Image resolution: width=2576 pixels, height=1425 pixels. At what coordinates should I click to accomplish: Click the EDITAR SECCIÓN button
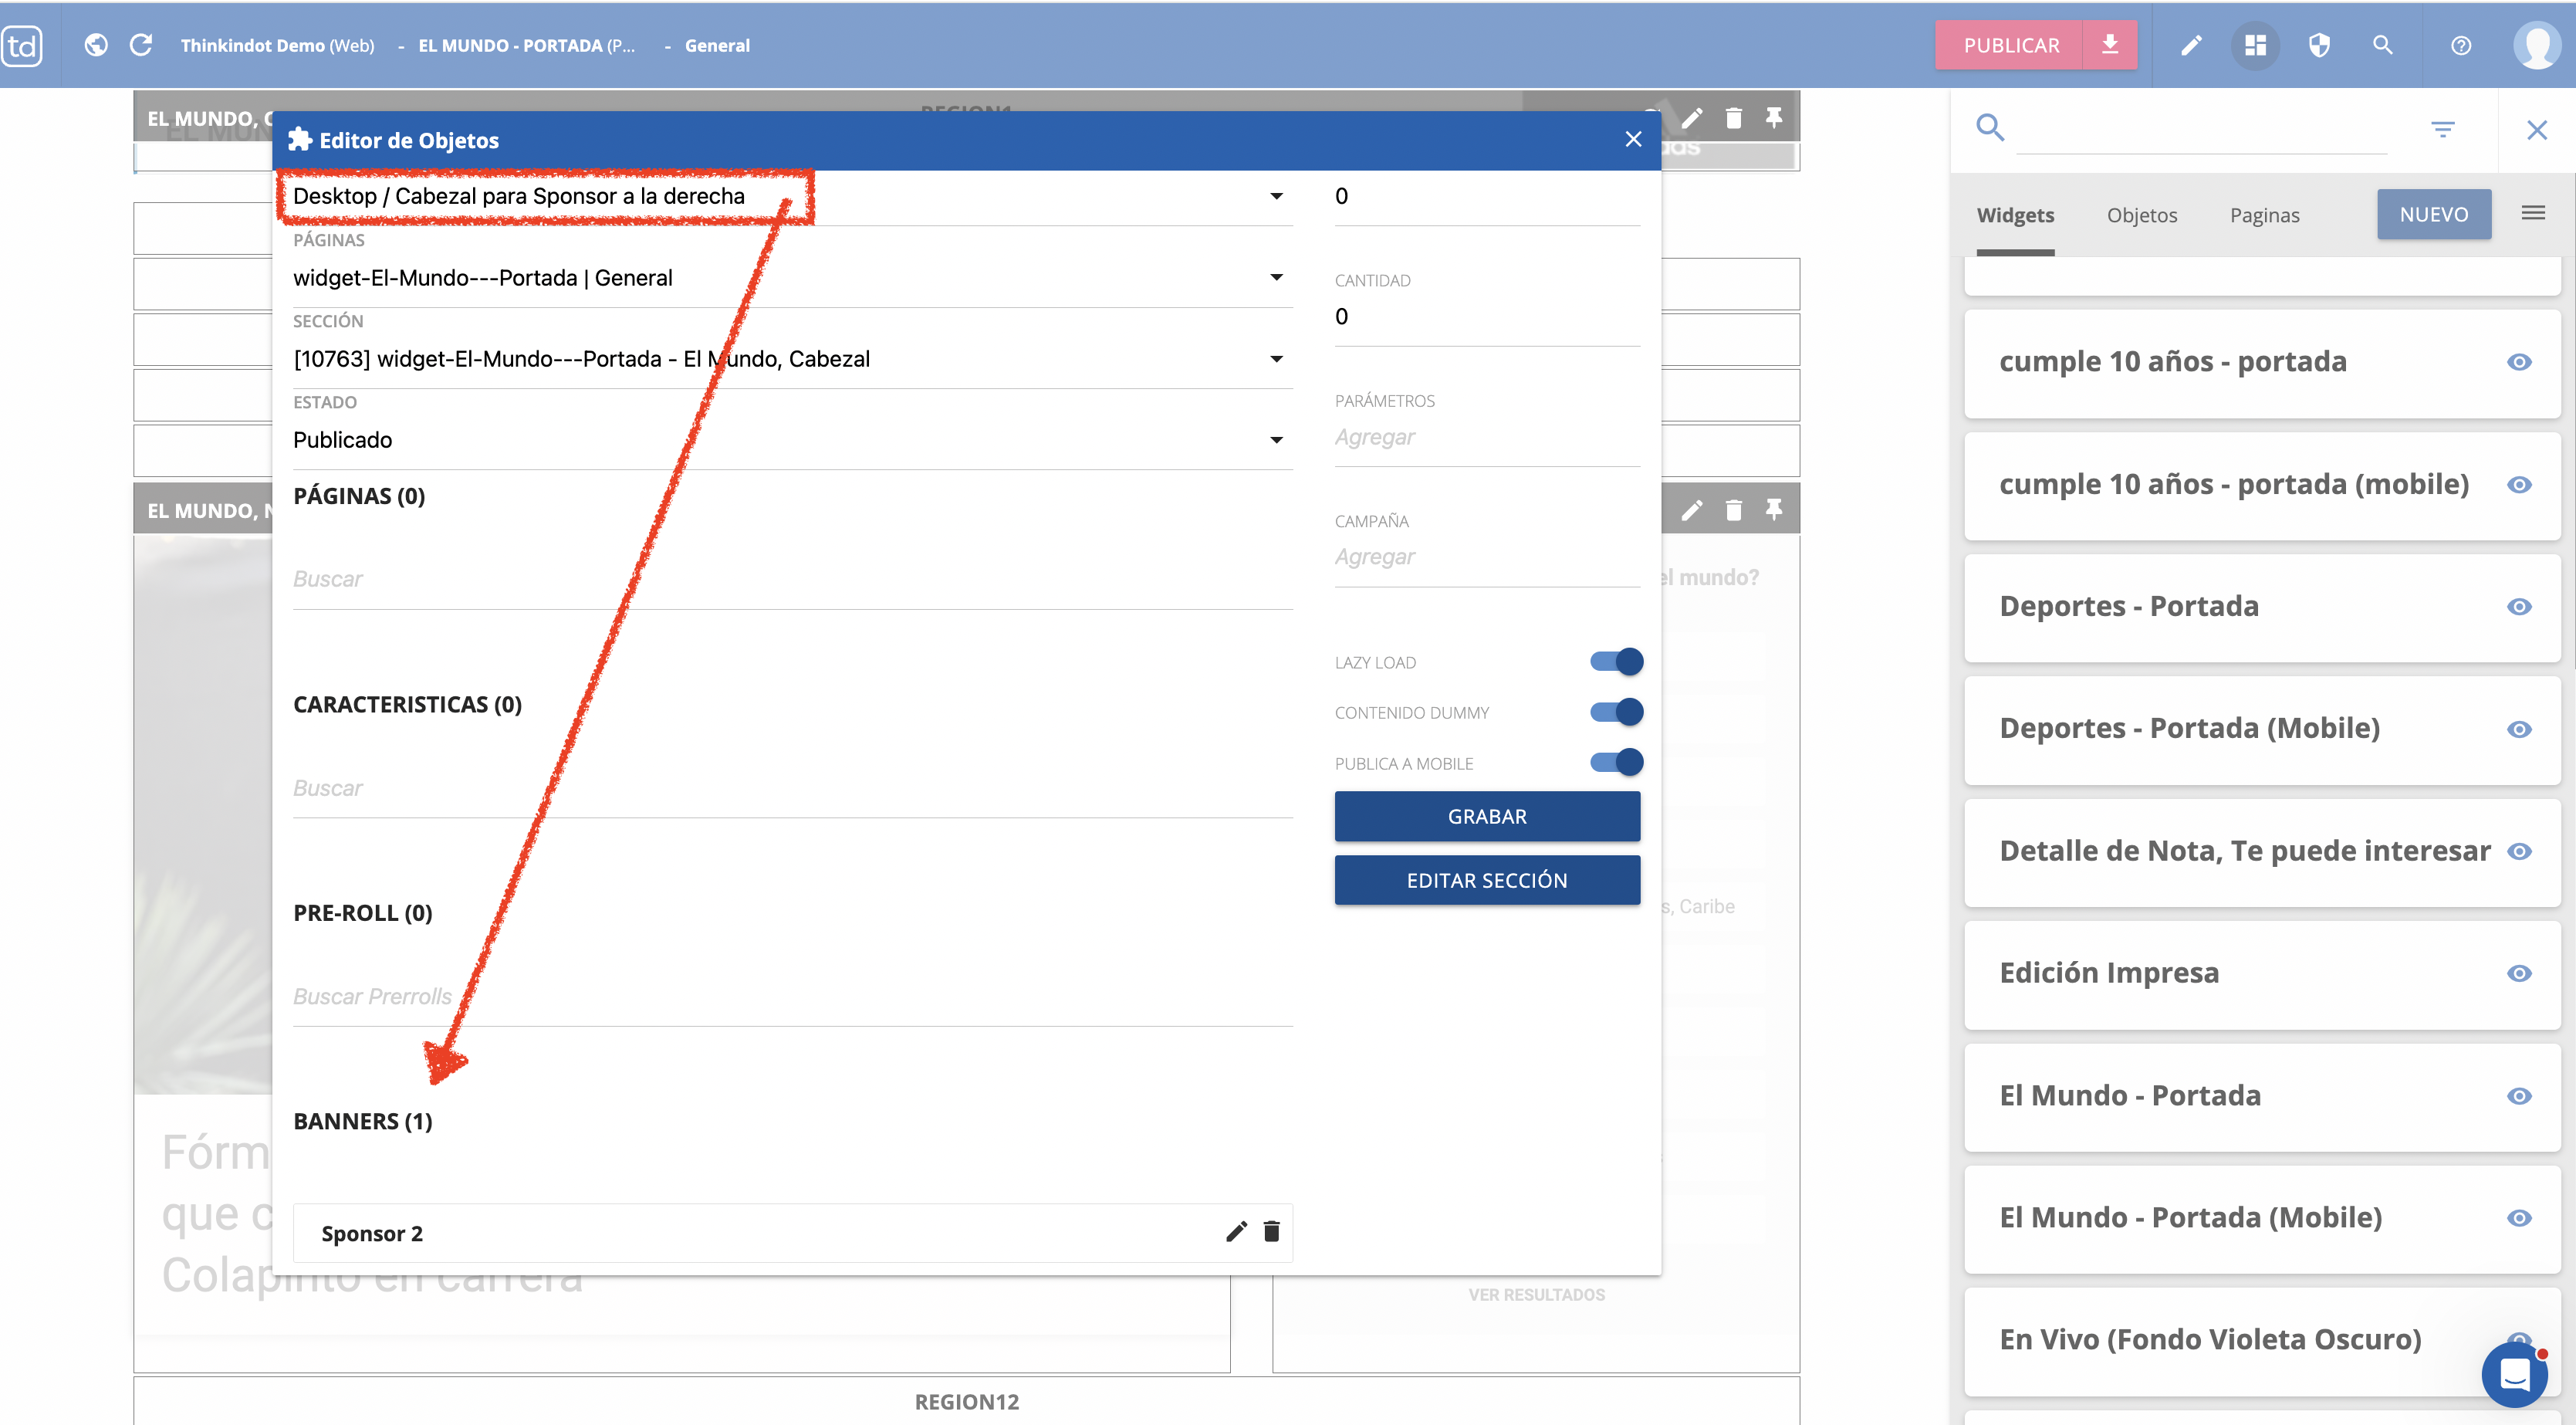point(1486,880)
